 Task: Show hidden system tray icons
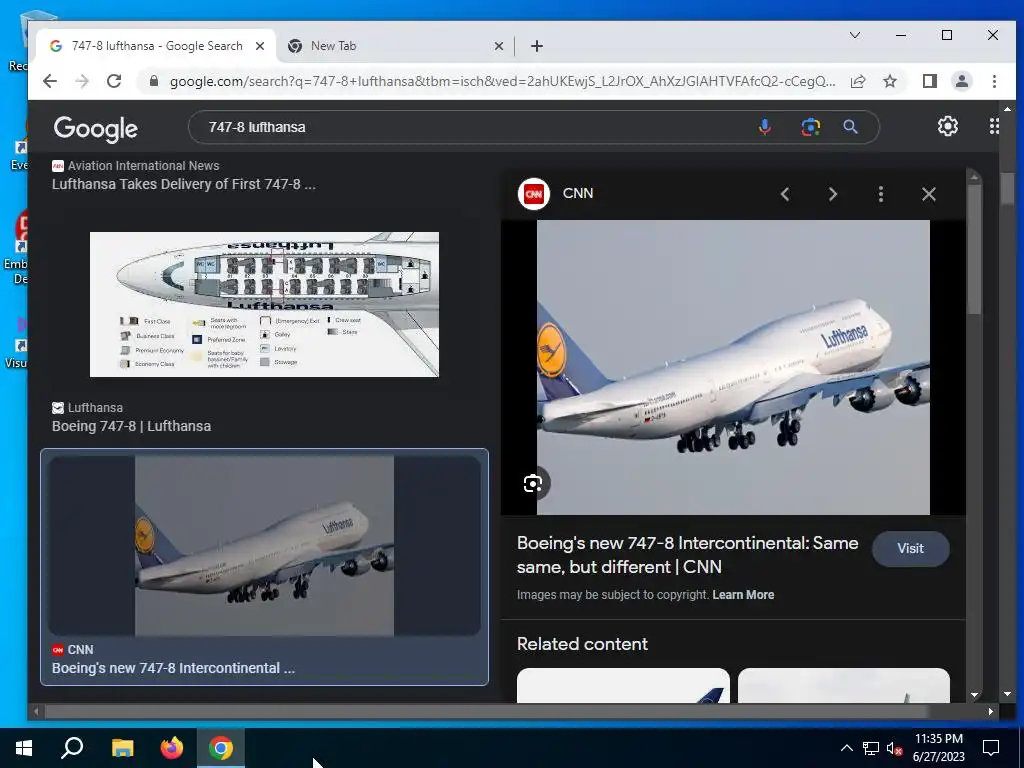[846, 748]
